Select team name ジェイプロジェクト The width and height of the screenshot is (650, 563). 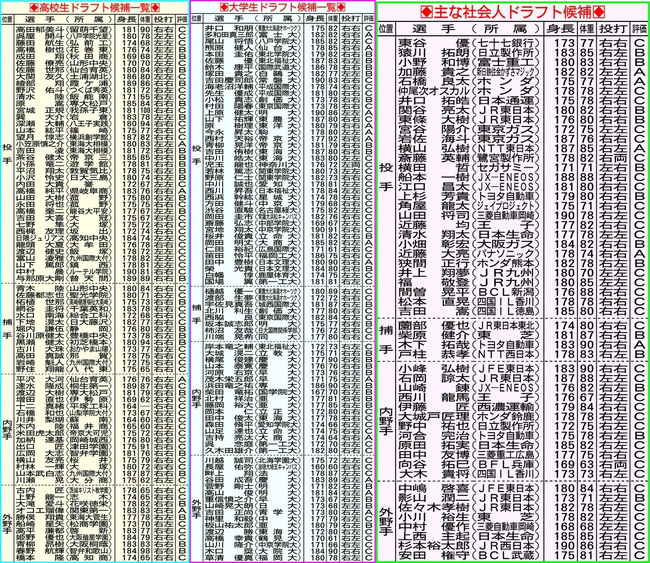click(506, 206)
